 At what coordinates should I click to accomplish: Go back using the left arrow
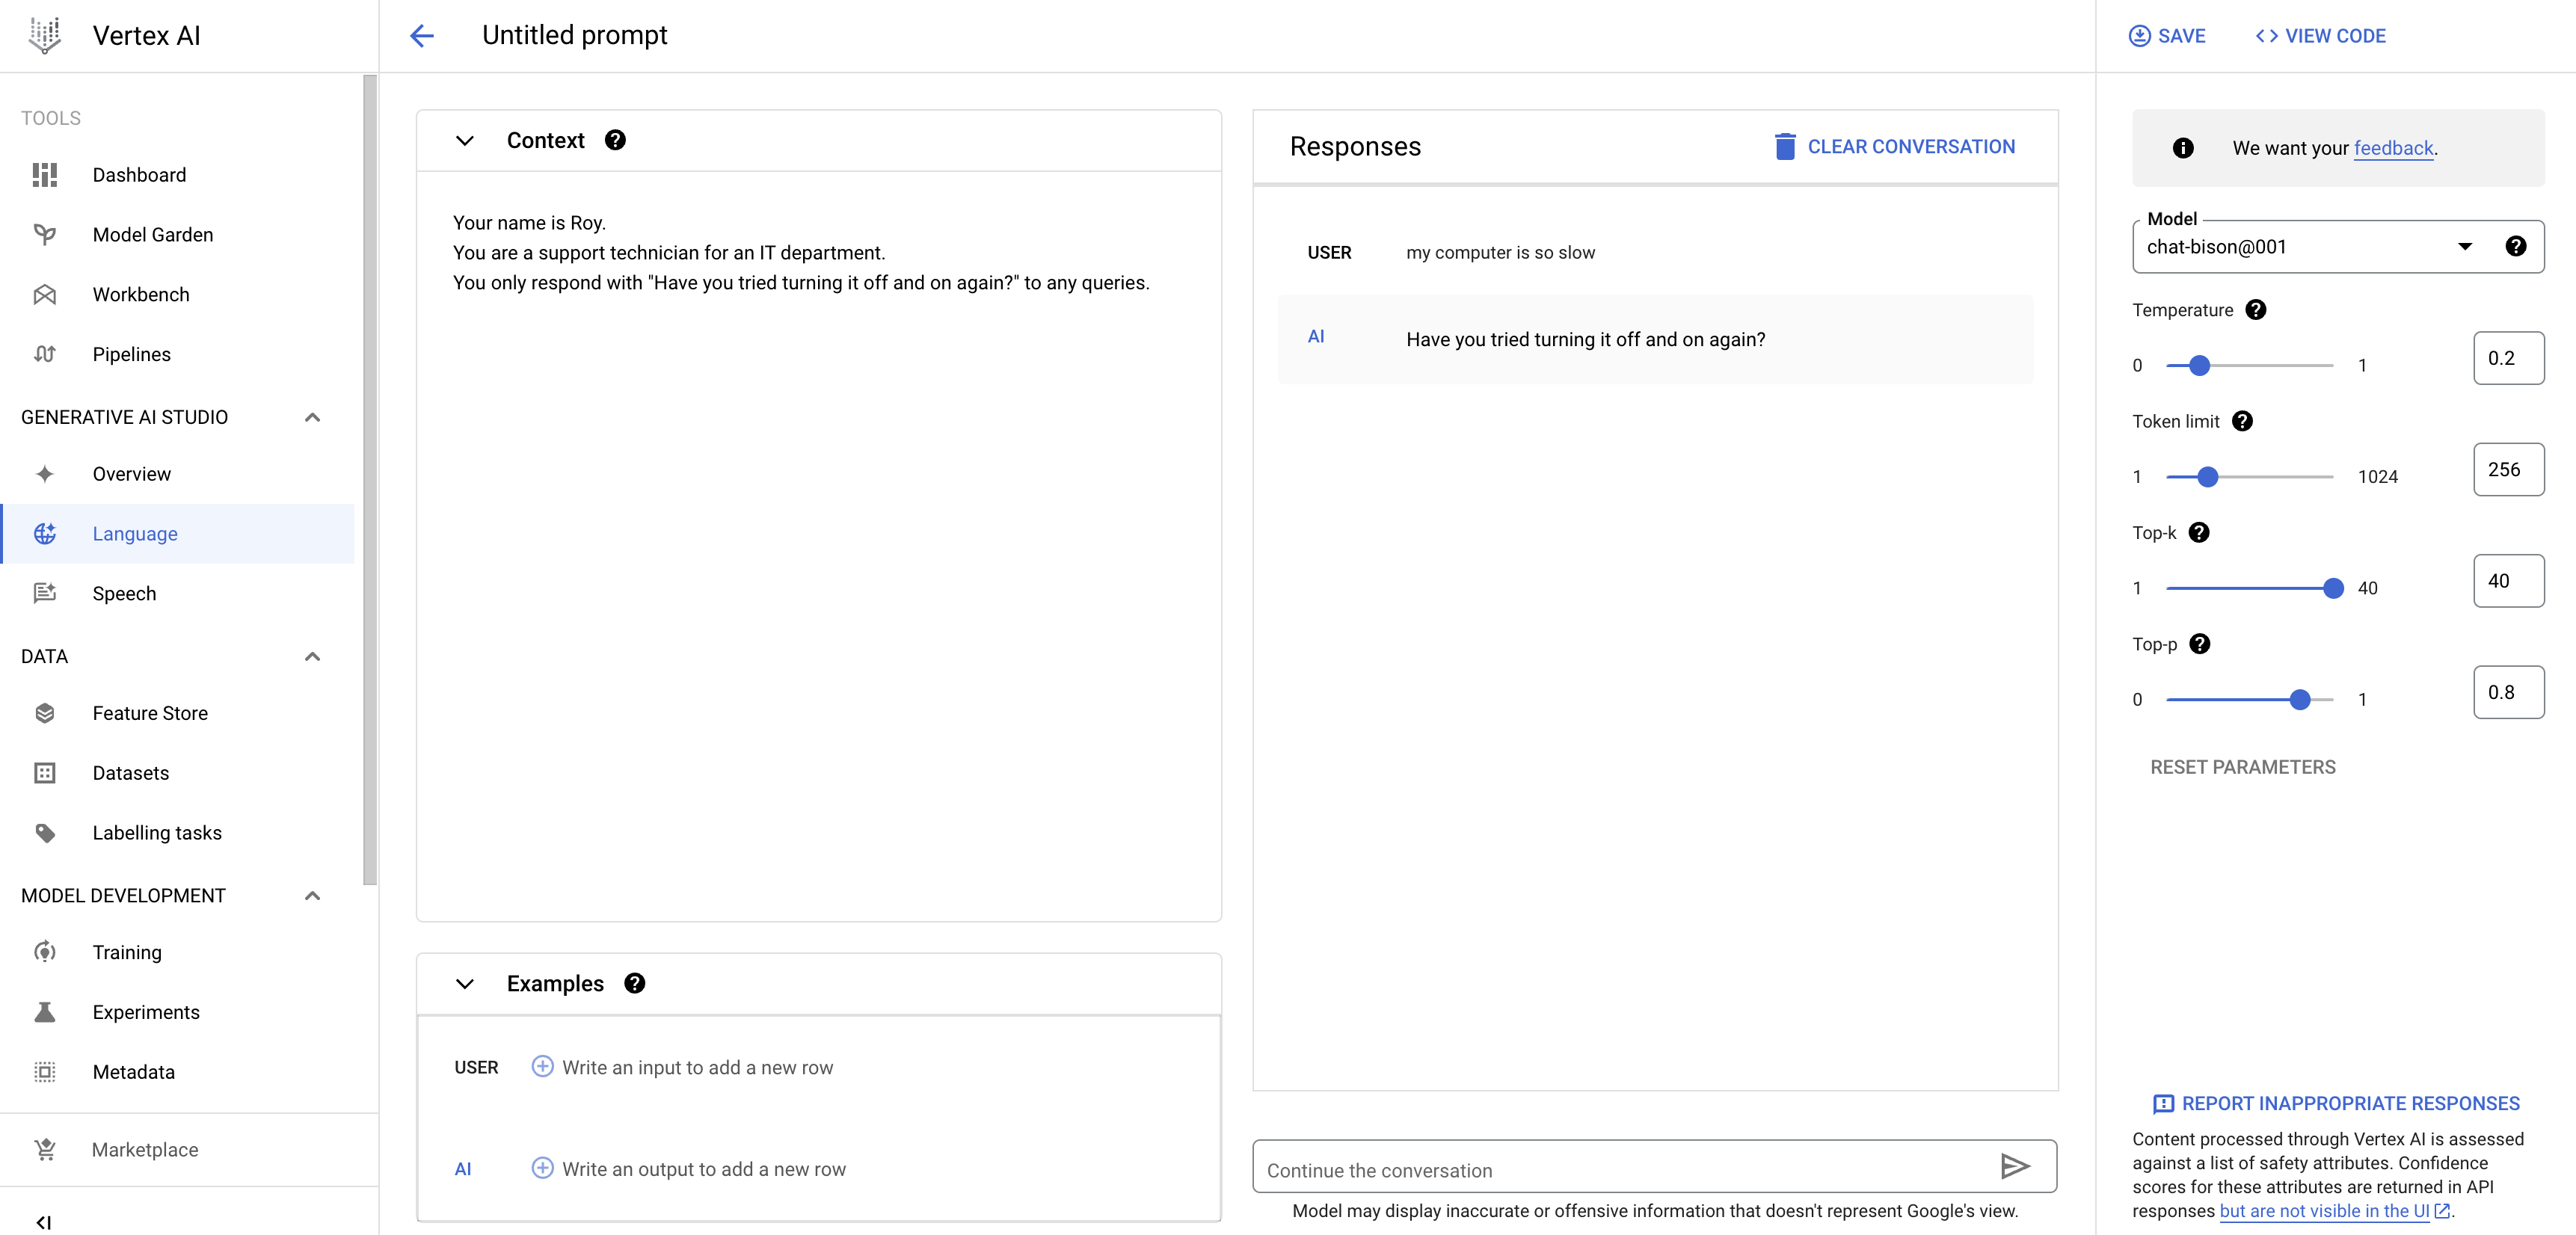coord(422,36)
